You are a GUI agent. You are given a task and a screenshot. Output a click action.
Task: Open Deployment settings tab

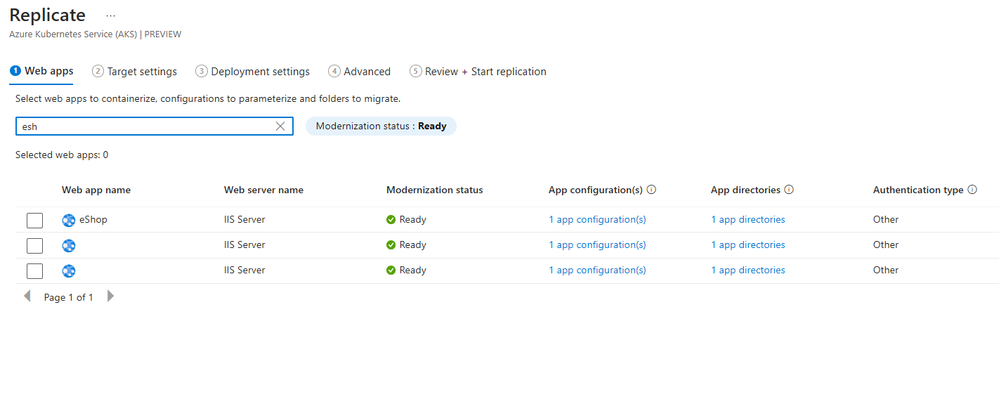click(253, 71)
